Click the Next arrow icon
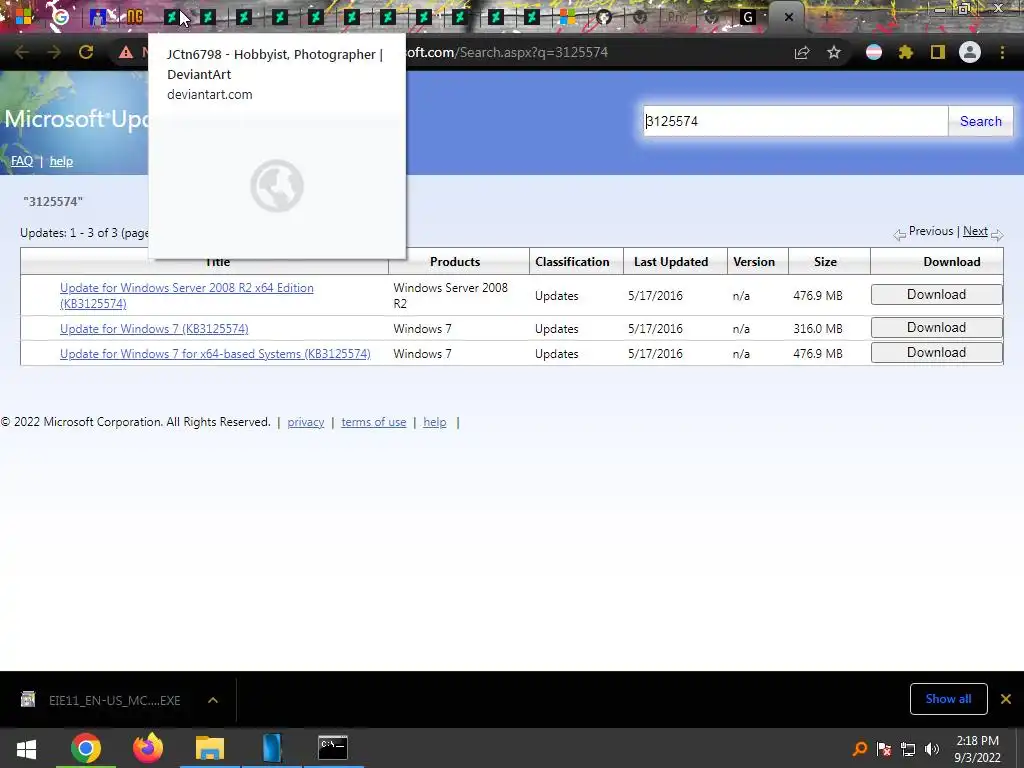 (997, 234)
